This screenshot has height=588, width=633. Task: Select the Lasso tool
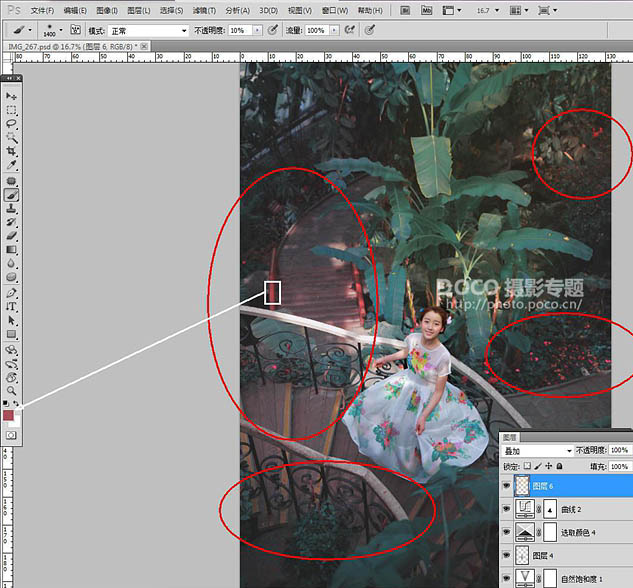coord(11,124)
